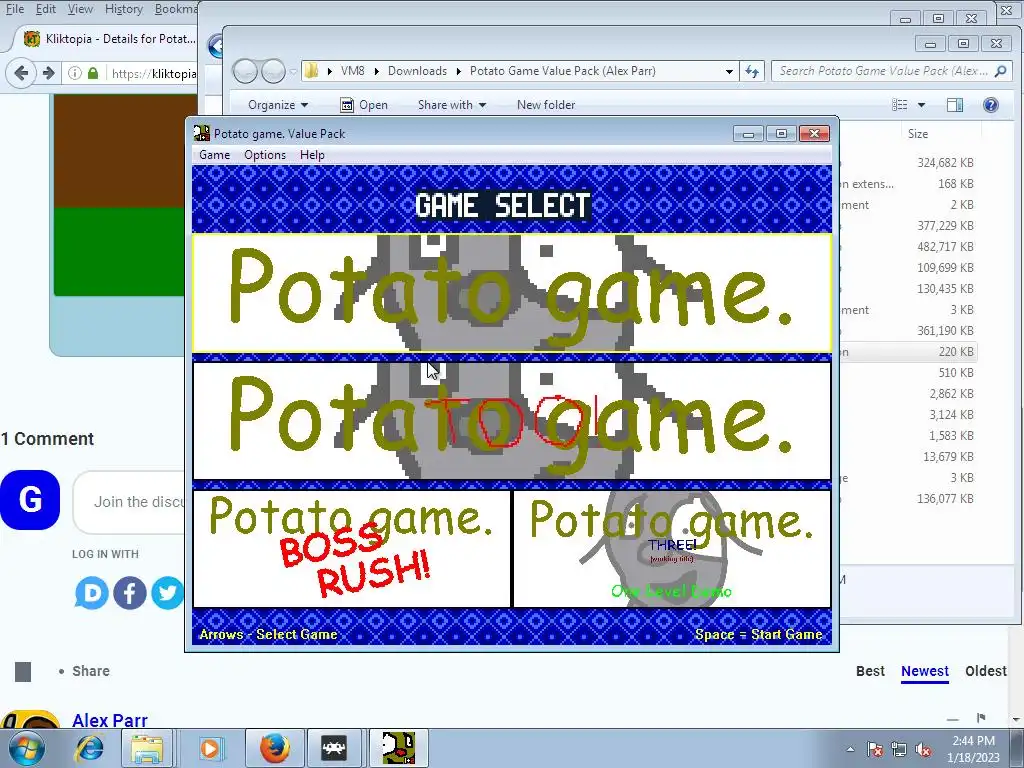
Task: Select the first Potato game banner
Action: [x=511, y=293]
